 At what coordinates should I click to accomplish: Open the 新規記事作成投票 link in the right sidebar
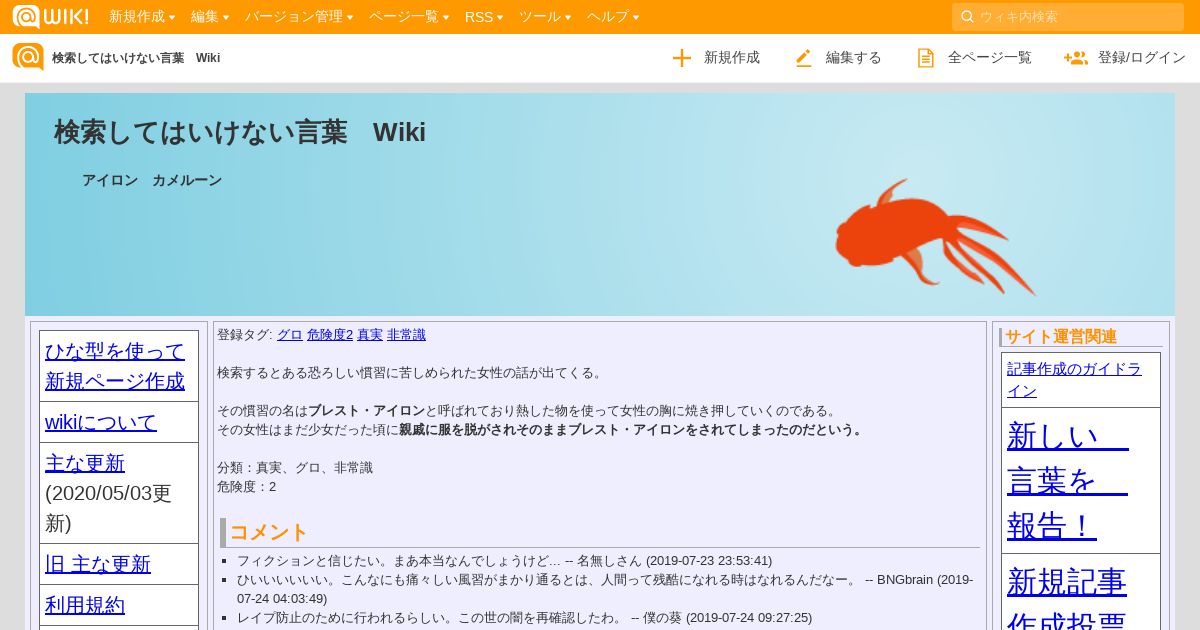(x=1067, y=599)
